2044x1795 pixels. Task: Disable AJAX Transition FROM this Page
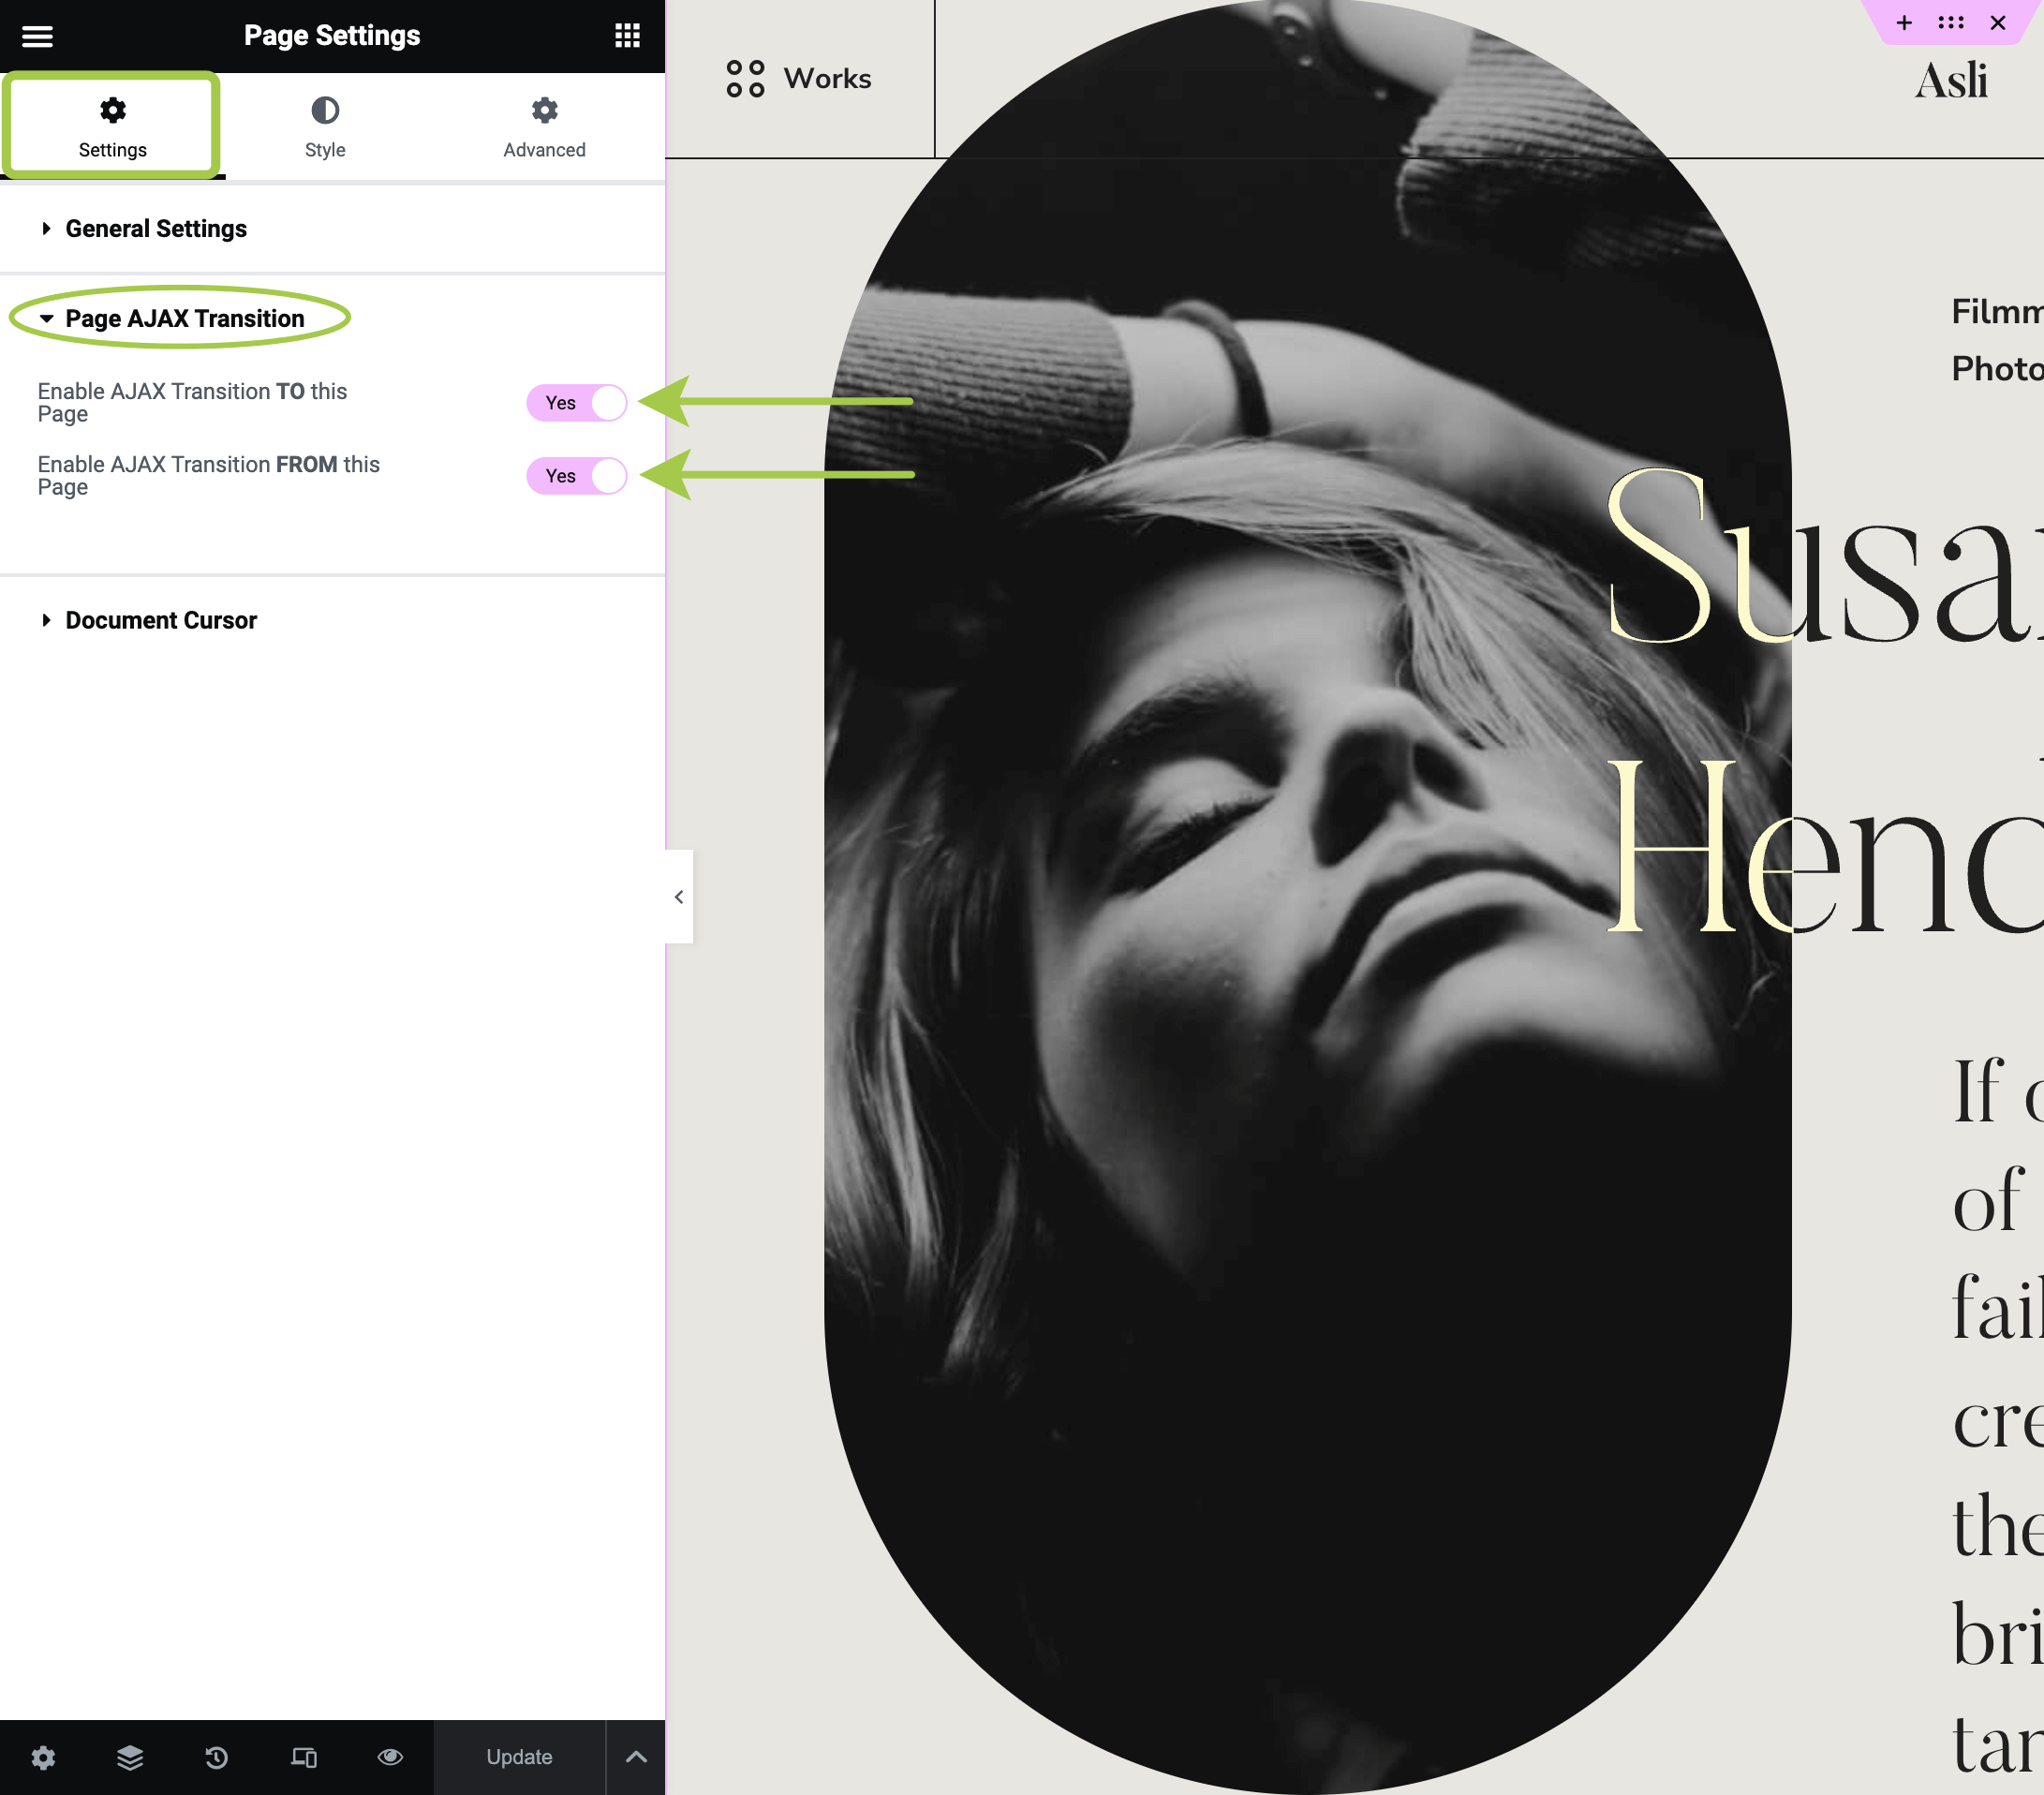pos(577,476)
